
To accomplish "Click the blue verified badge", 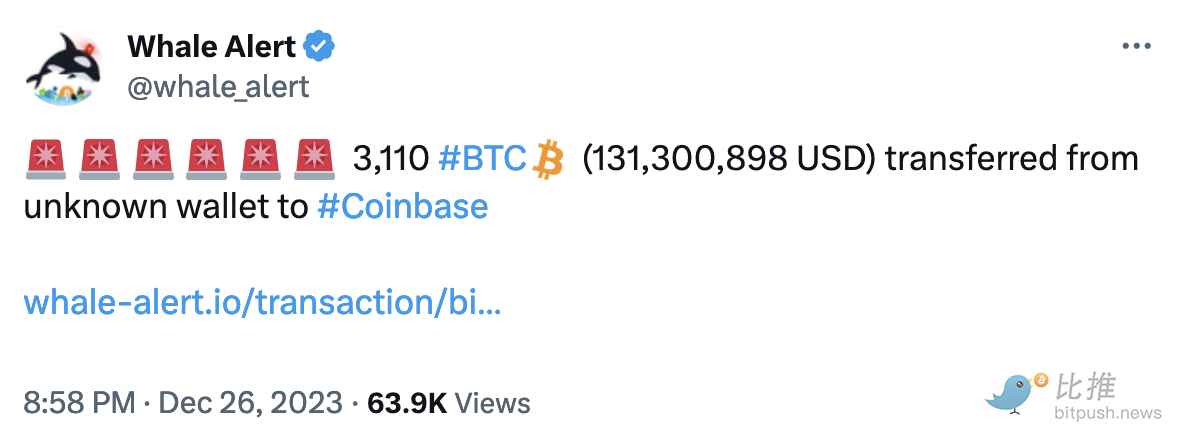I will click(x=320, y=46).
